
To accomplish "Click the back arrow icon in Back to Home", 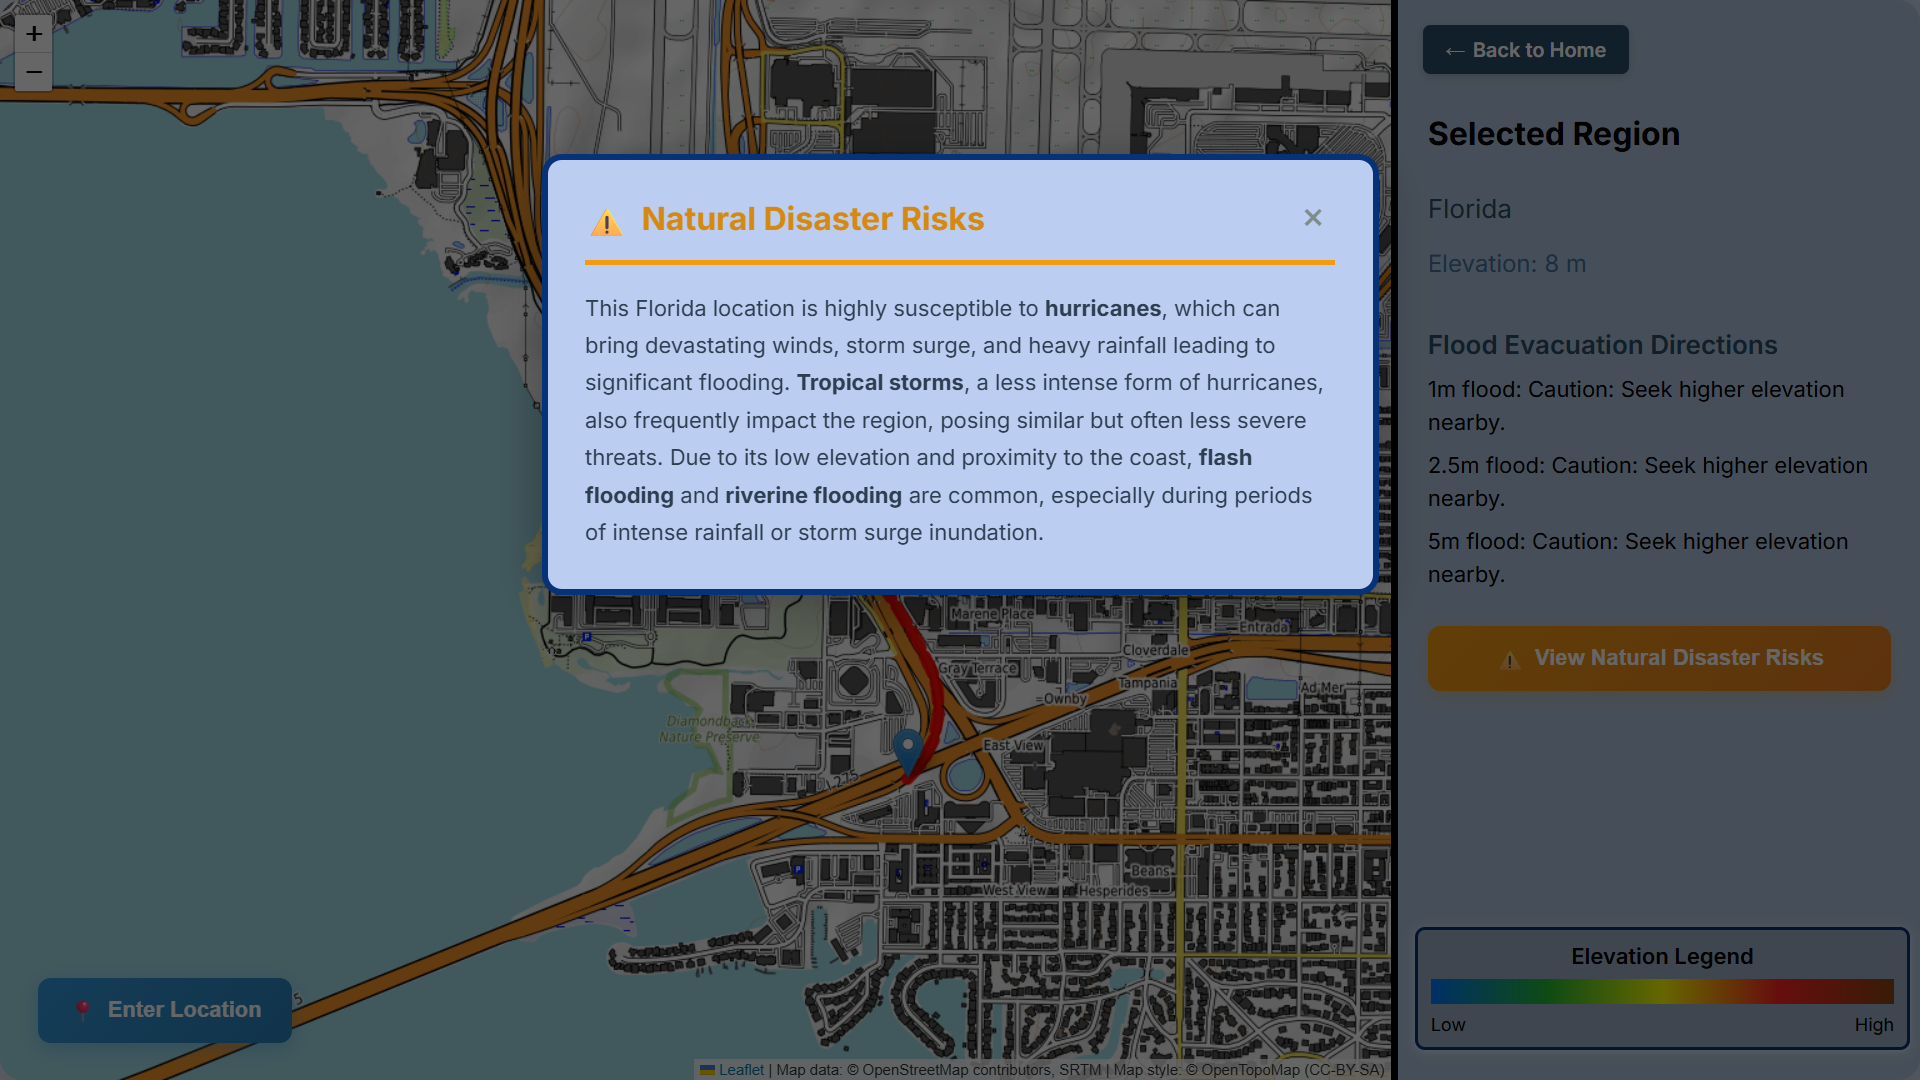I will [x=1454, y=51].
